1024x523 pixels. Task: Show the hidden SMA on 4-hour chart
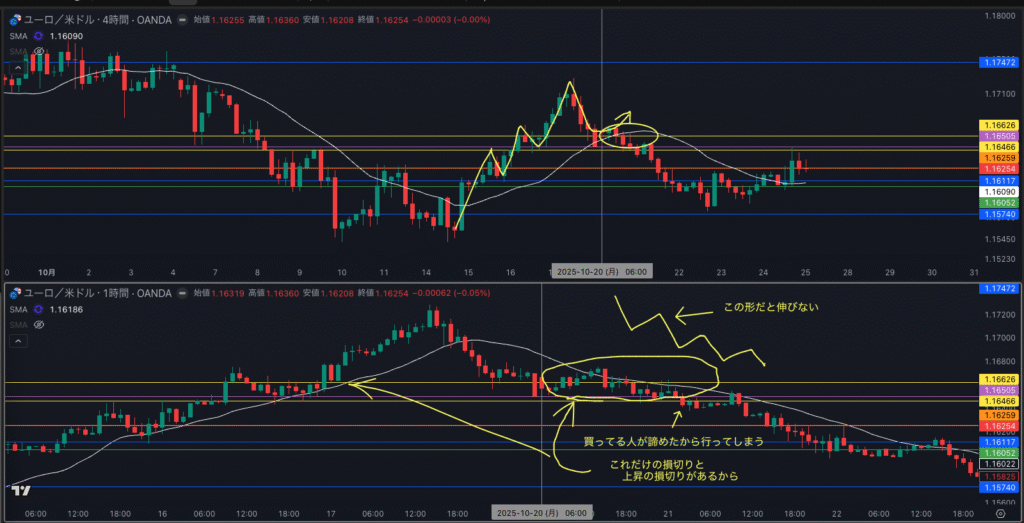point(39,51)
